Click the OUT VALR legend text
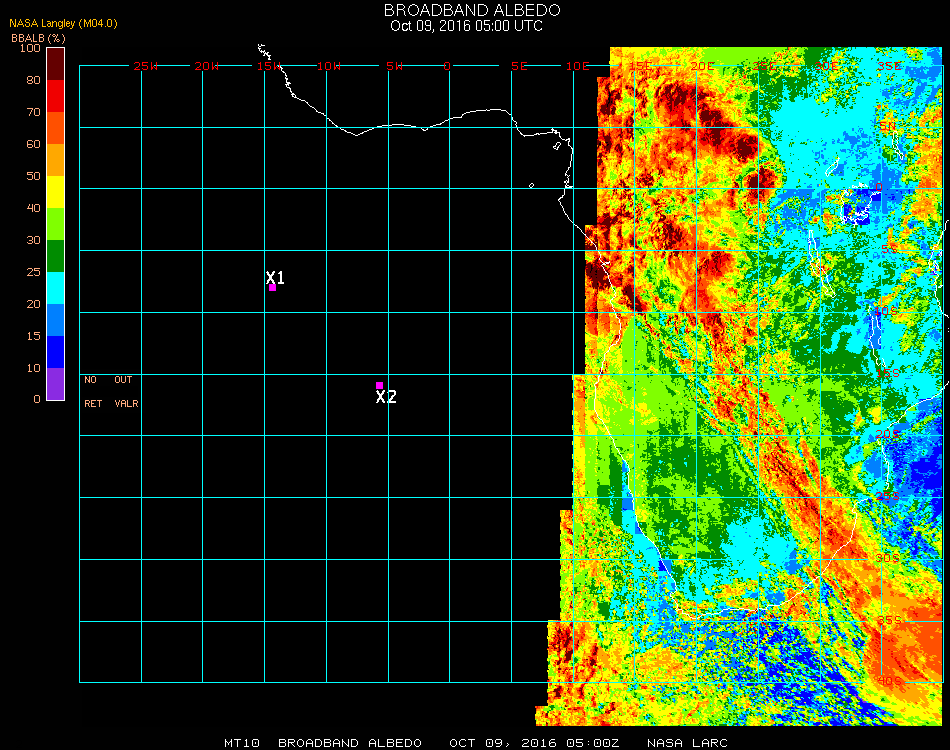Screen dimensions: 950x750 point(125,392)
